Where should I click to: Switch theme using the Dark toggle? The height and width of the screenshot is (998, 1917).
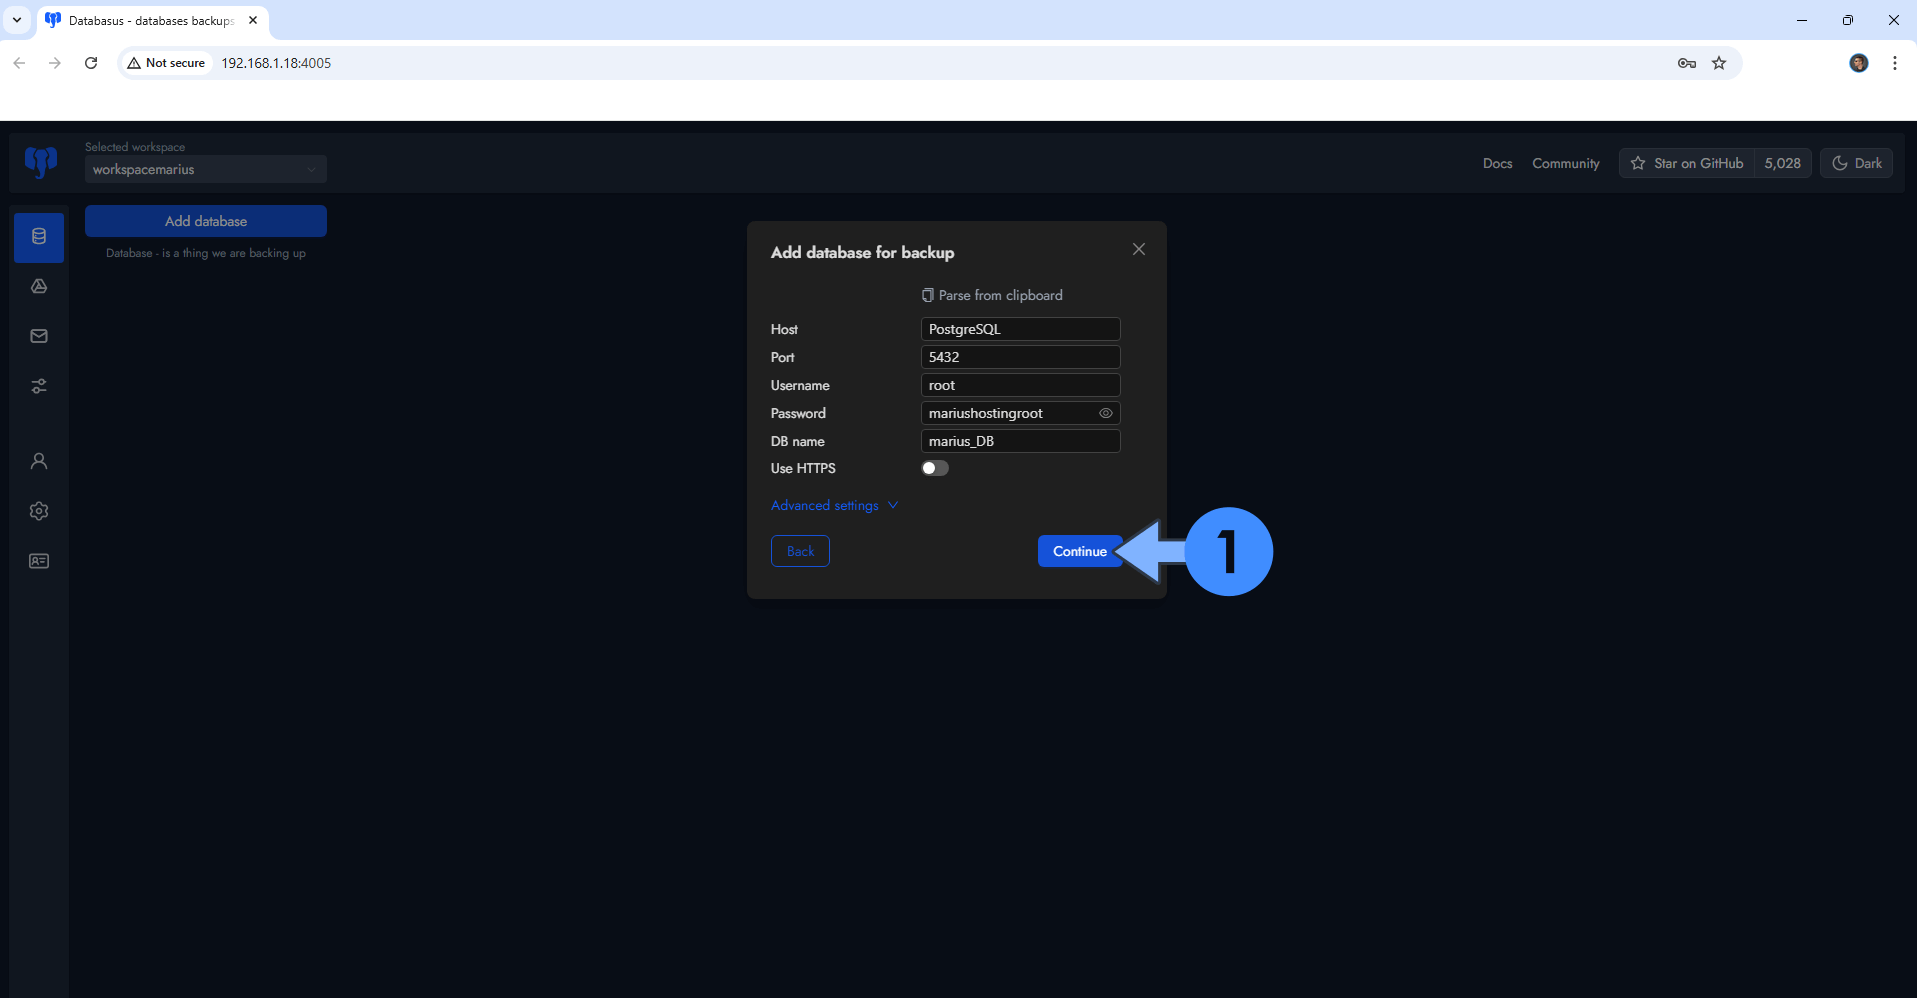coord(1856,163)
